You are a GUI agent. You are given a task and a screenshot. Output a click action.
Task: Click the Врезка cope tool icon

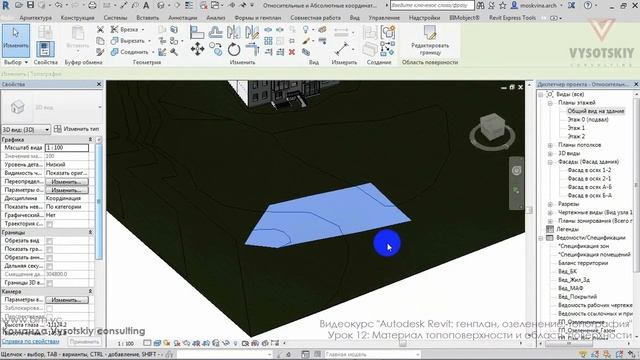pyautogui.click(x=115, y=29)
